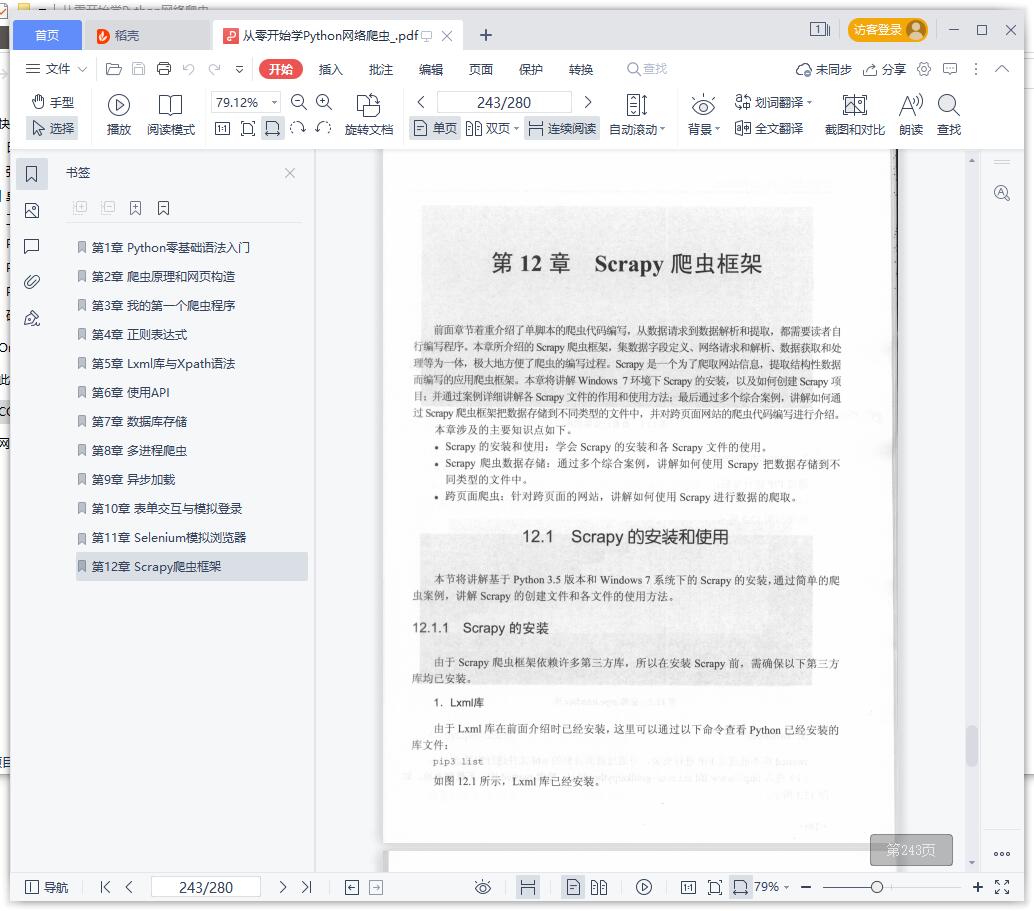
Task: Click the ribbon search box
Action: click(x=647, y=69)
